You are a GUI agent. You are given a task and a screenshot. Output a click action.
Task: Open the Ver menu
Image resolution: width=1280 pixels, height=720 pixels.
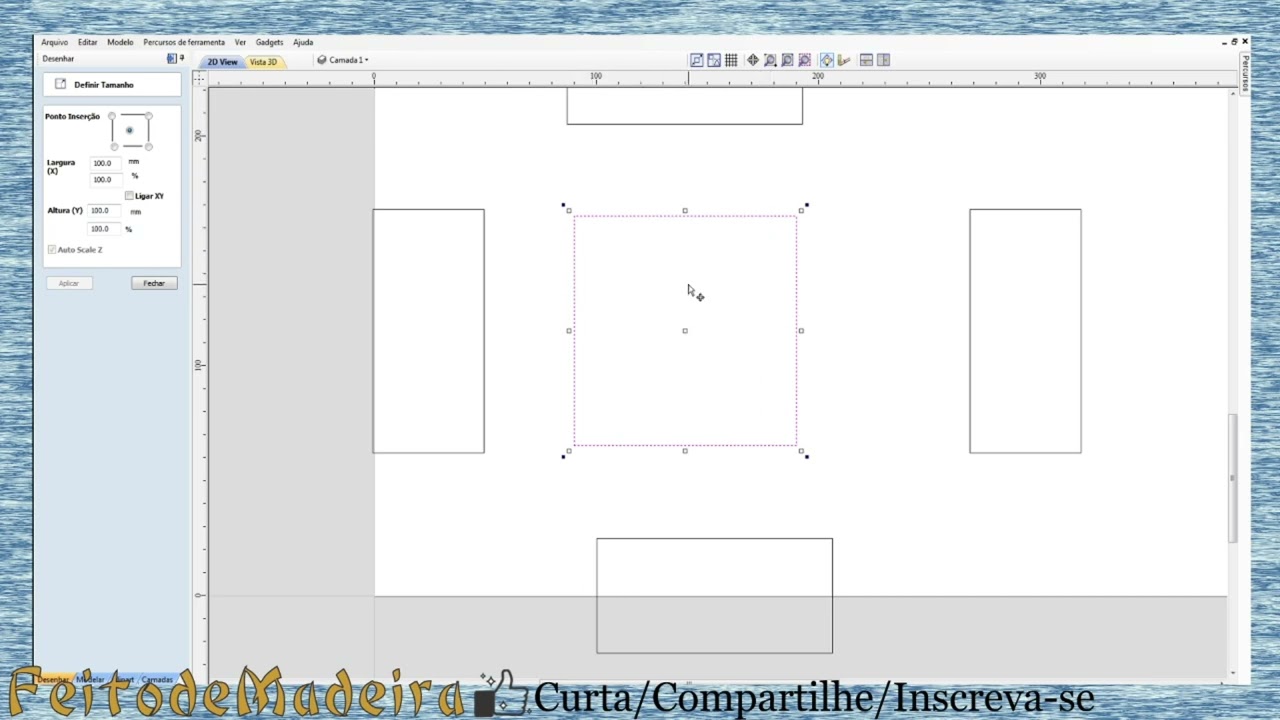(240, 42)
